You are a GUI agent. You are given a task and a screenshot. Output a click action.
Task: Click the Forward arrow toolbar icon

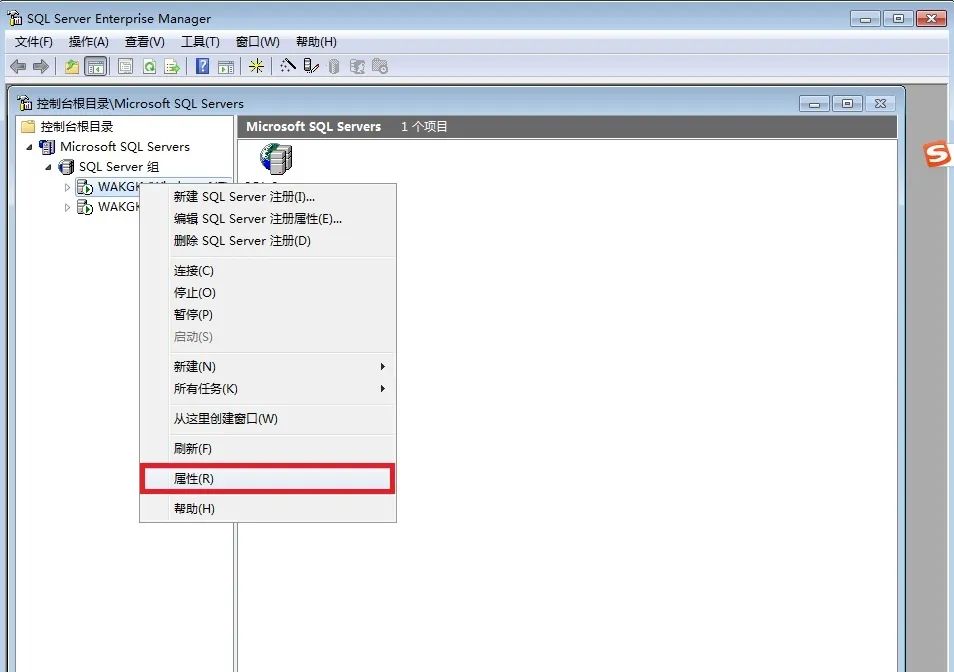[x=41, y=66]
